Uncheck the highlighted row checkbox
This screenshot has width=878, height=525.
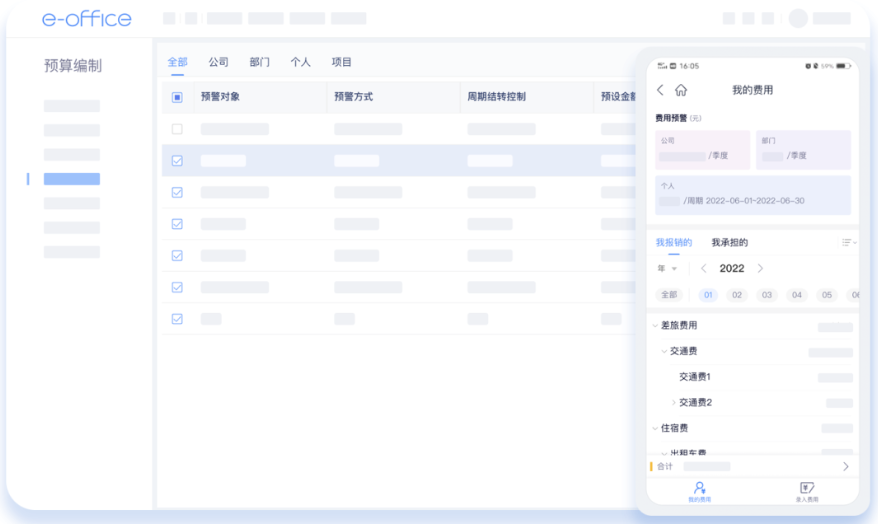177,161
